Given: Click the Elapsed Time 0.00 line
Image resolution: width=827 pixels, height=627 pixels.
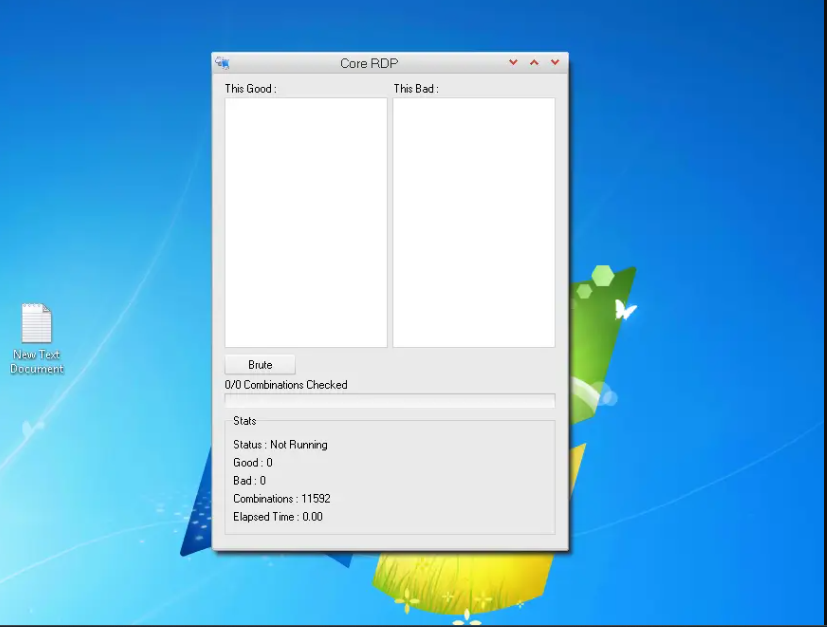Looking at the screenshot, I should [x=280, y=516].
